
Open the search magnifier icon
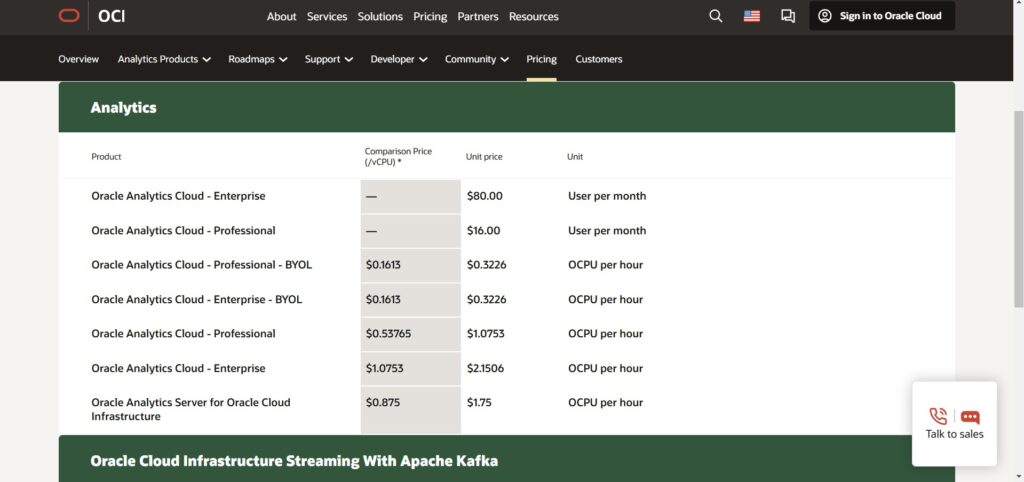716,16
